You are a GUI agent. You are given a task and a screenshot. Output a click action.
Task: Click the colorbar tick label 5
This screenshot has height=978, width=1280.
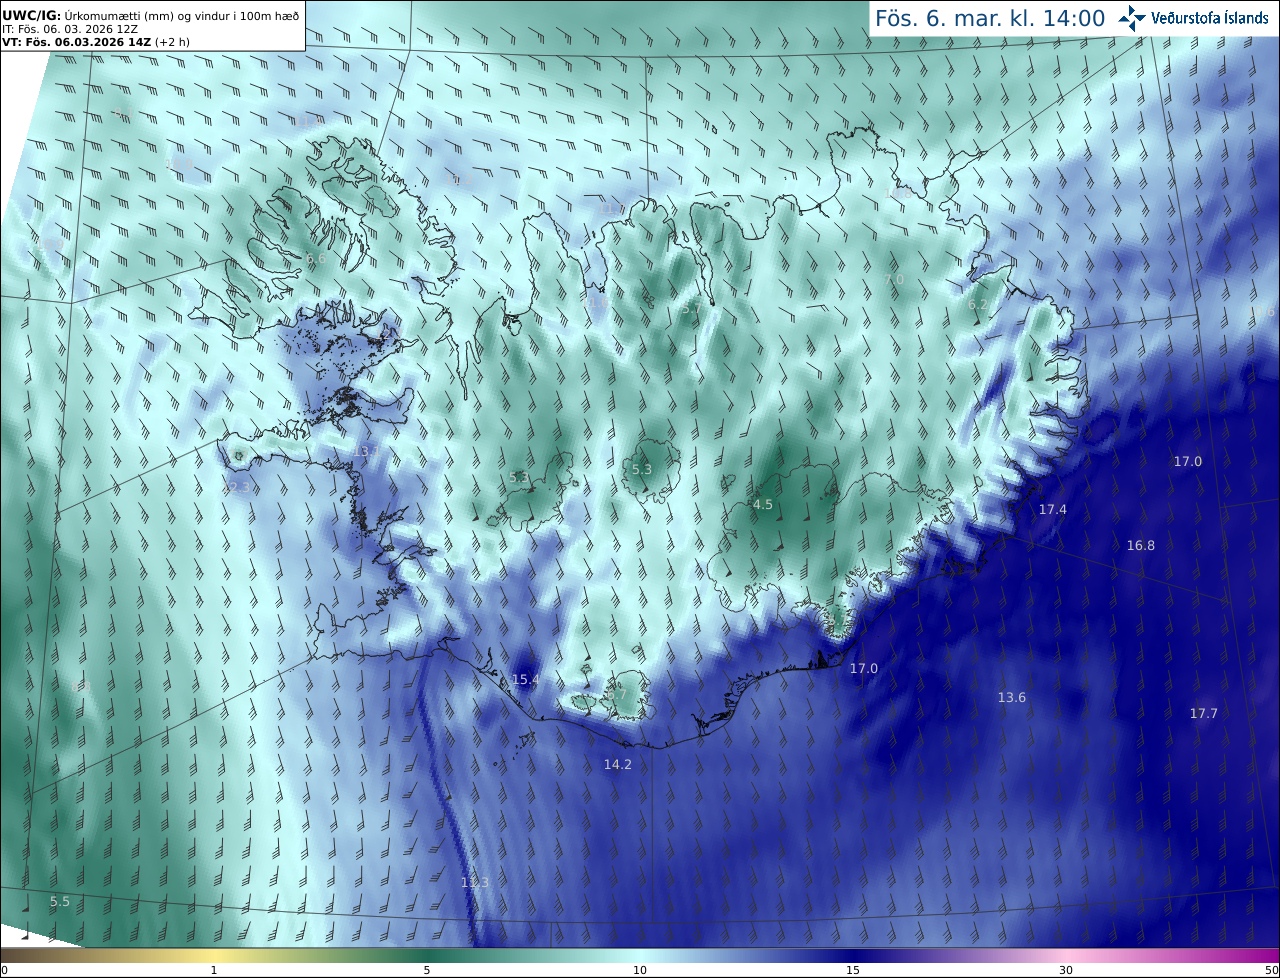coord(427,970)
